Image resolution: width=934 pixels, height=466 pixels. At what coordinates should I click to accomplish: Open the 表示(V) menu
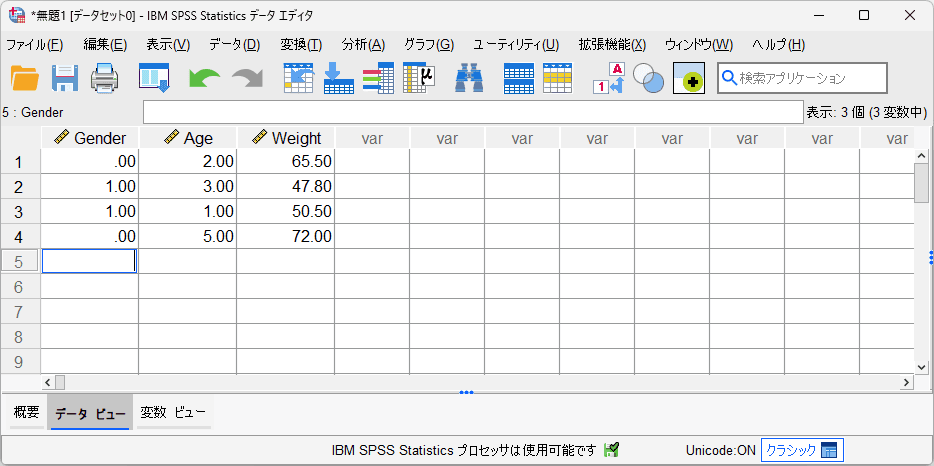coord(168,45)
